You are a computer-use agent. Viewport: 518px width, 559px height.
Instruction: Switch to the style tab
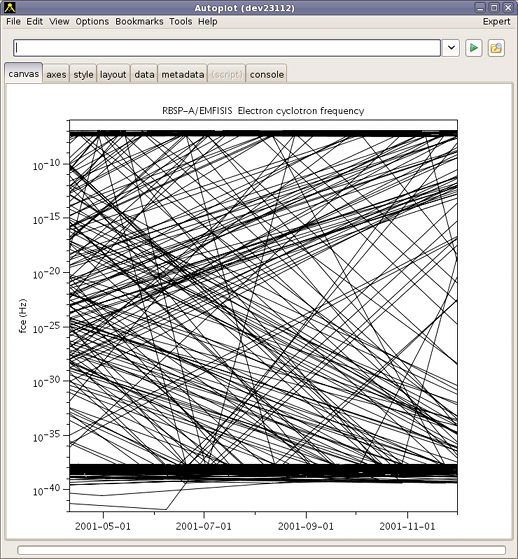pos(83,74)
